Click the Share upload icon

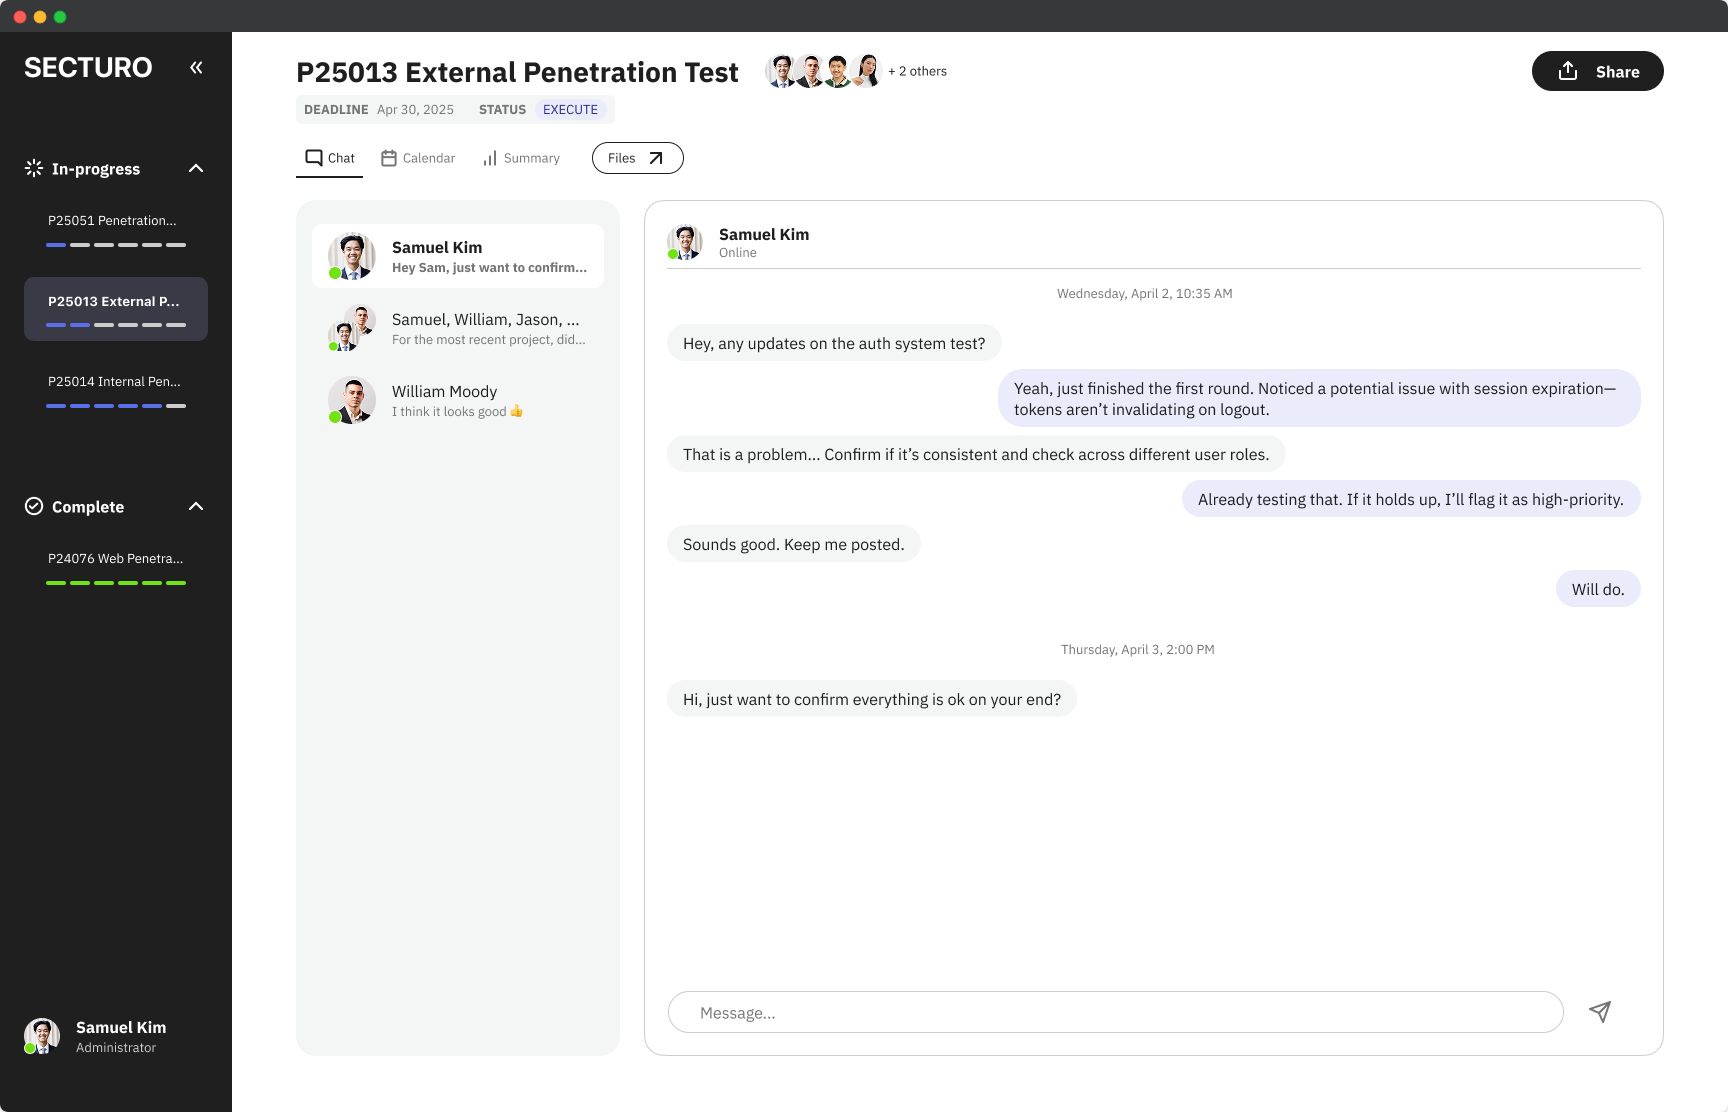pyautogui.click(x=1568, y=71)
